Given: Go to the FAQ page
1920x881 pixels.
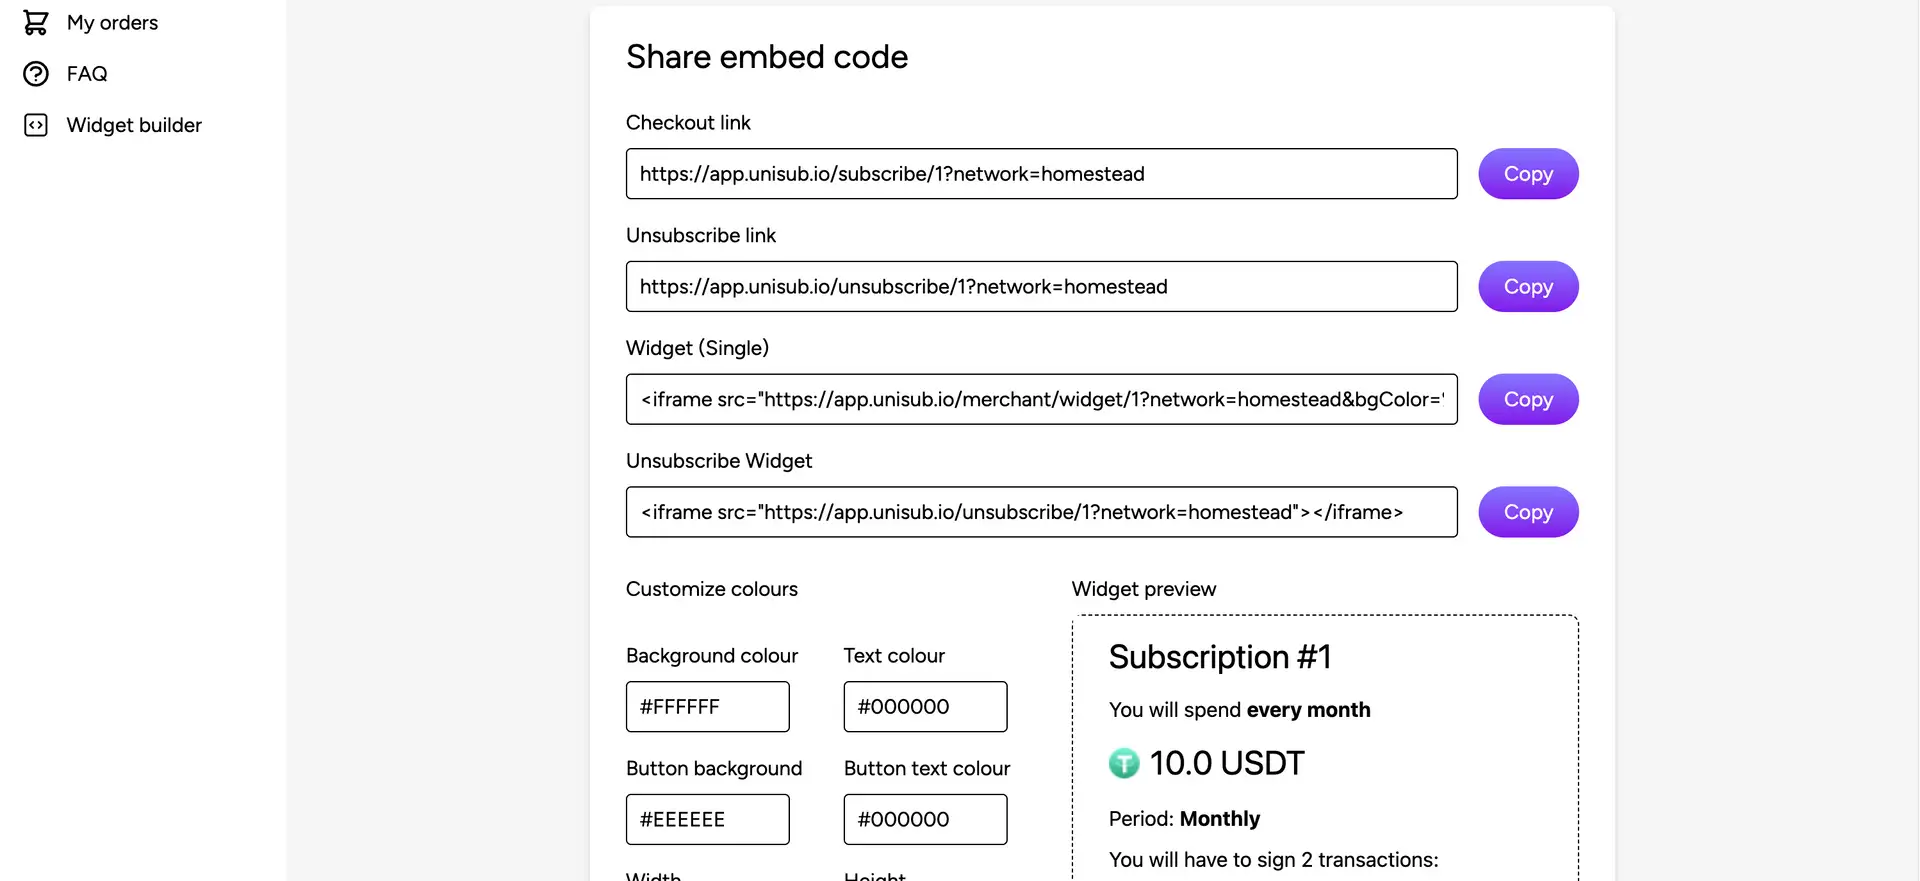Looking at the screenshot, I should tap(87, 74).
